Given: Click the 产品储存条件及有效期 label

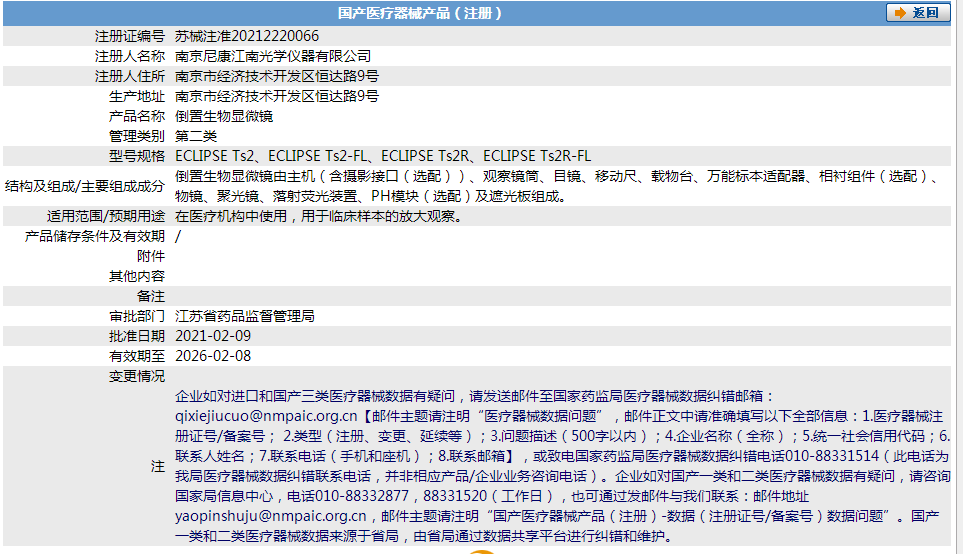Looking at the screenshot, I should click(95, 236).
